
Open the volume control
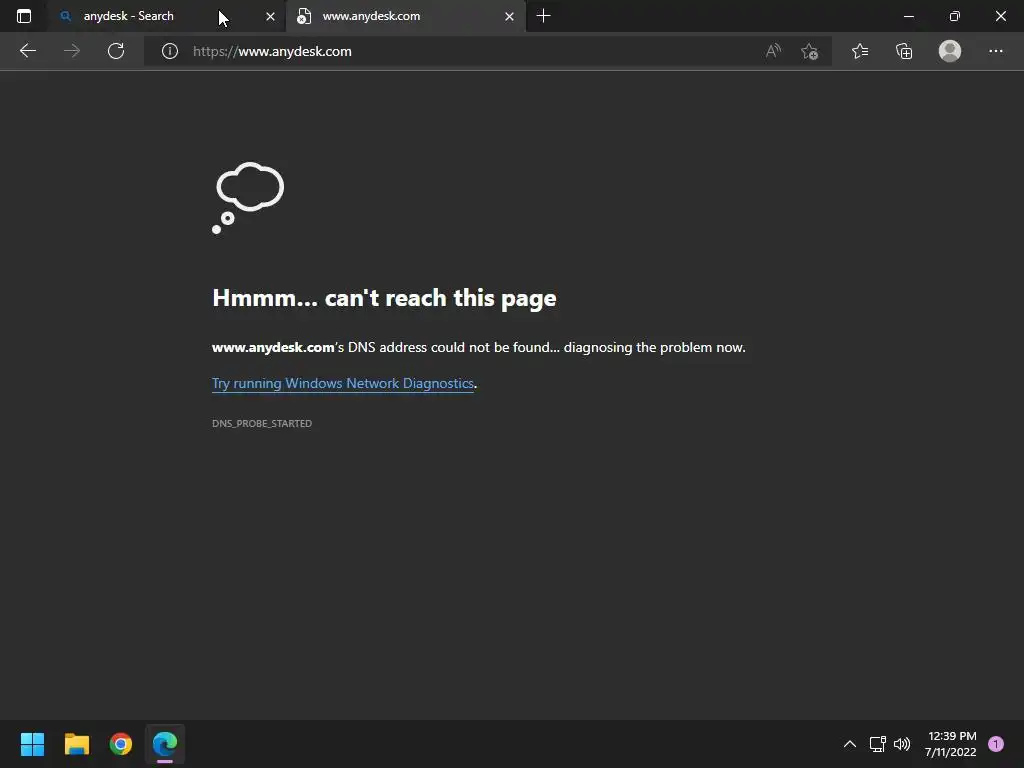click(902, 744)
